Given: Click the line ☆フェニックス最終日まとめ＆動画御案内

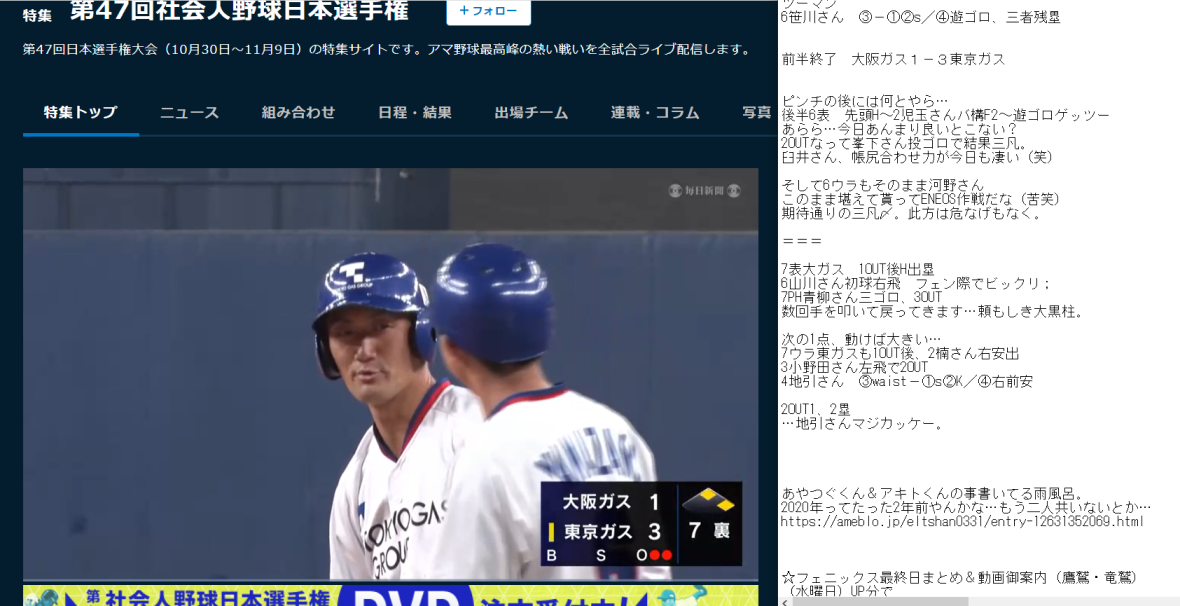Looking at the screenshot, I should (959, 577).
